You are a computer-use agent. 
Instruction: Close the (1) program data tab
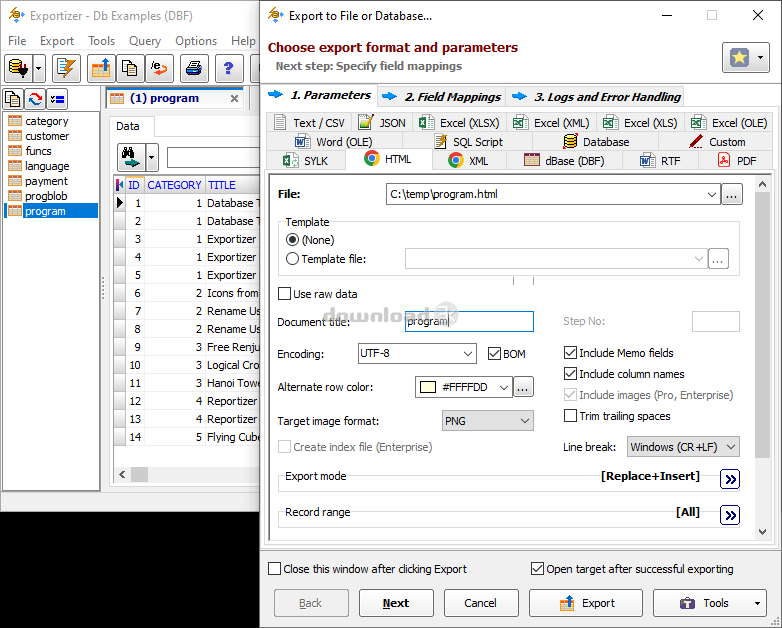(234, 99)
